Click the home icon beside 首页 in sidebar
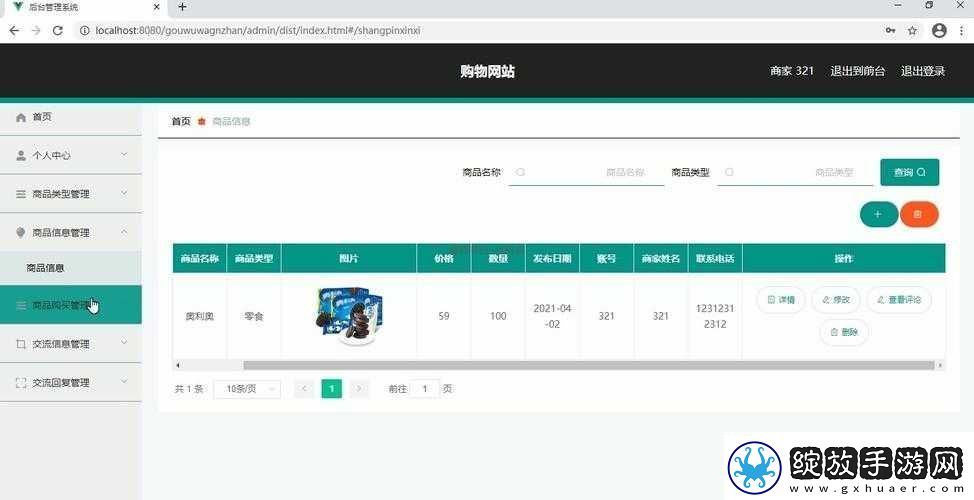 21,117
